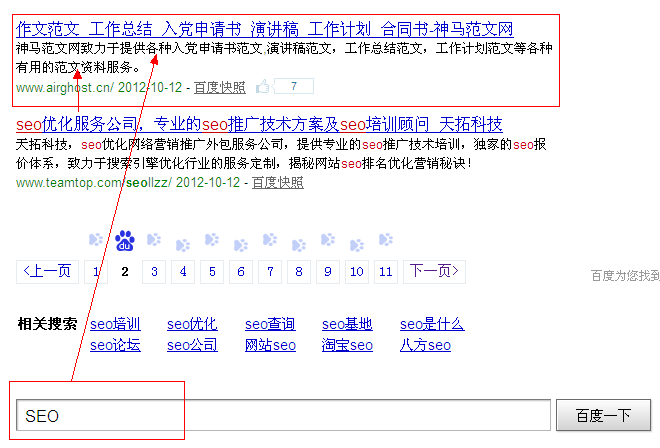Select related search seo培训
The image size is (660, 448).
click(x=115, y=324)
